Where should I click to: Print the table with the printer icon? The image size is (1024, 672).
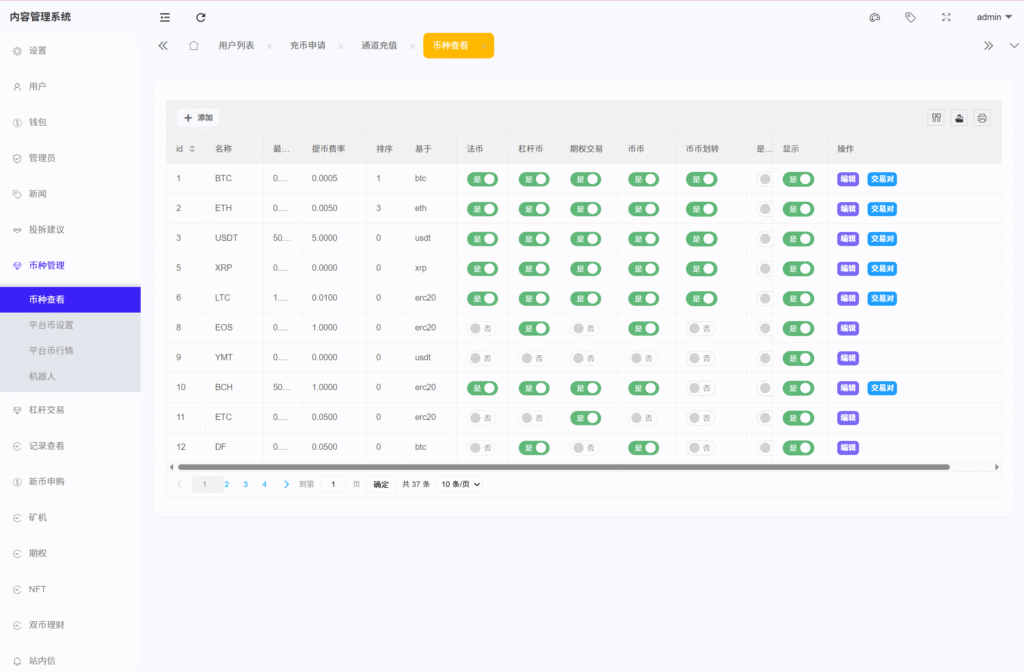(x=982, y=118)
